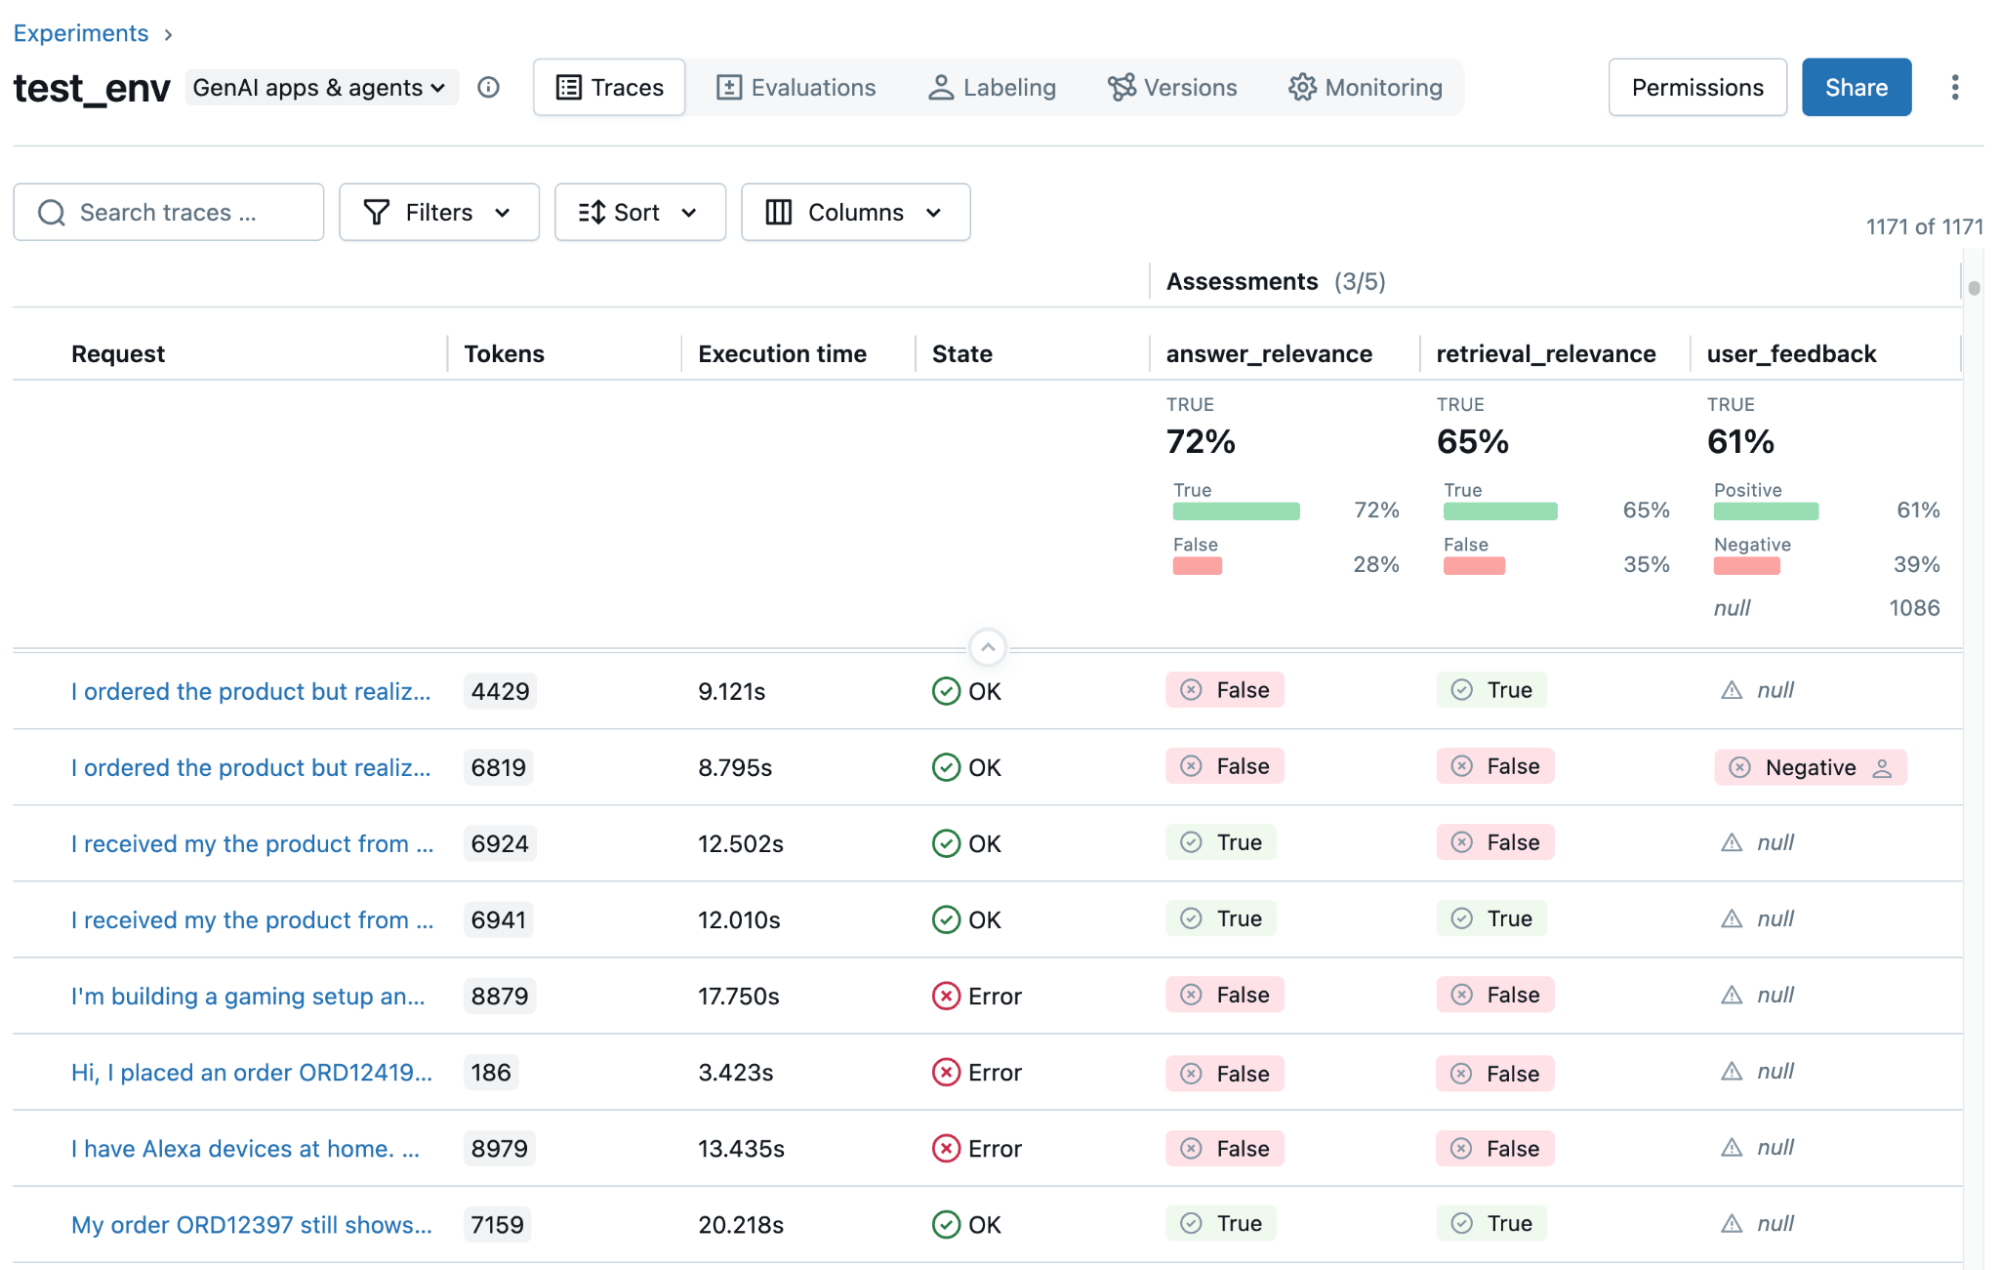
Task: Click the blue Share button
Action: pyautogui.click(x=1855, y=88)
